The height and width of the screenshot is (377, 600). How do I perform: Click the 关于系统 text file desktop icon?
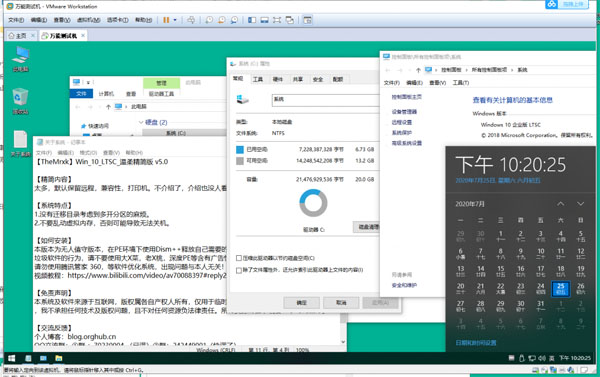coord(20,144)
